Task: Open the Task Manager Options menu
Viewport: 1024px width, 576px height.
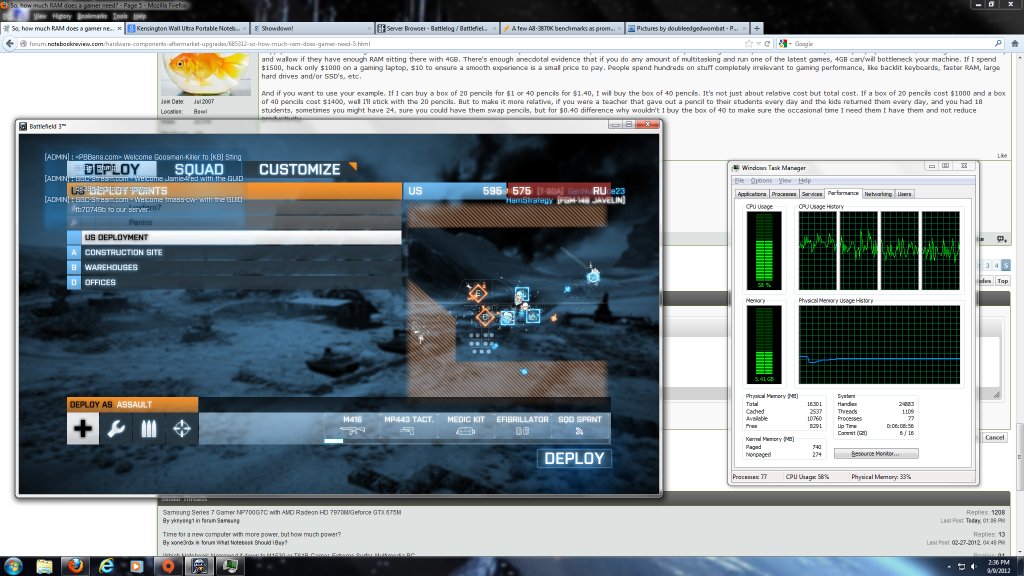Action: point(761,181)
